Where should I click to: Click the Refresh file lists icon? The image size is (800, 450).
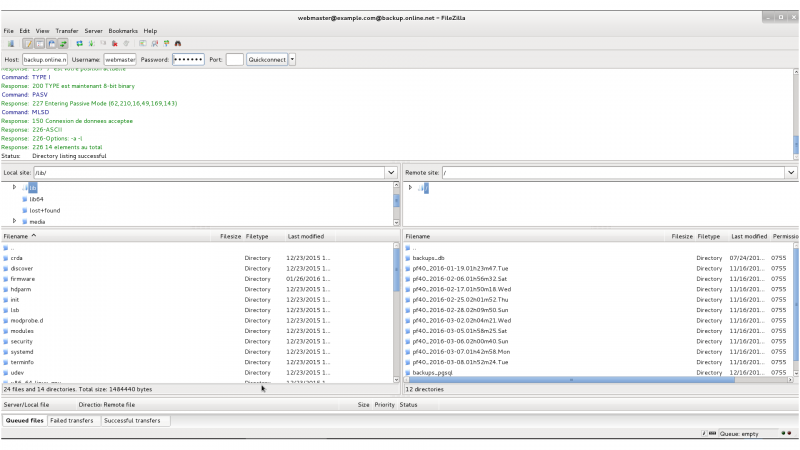point(80,44)
